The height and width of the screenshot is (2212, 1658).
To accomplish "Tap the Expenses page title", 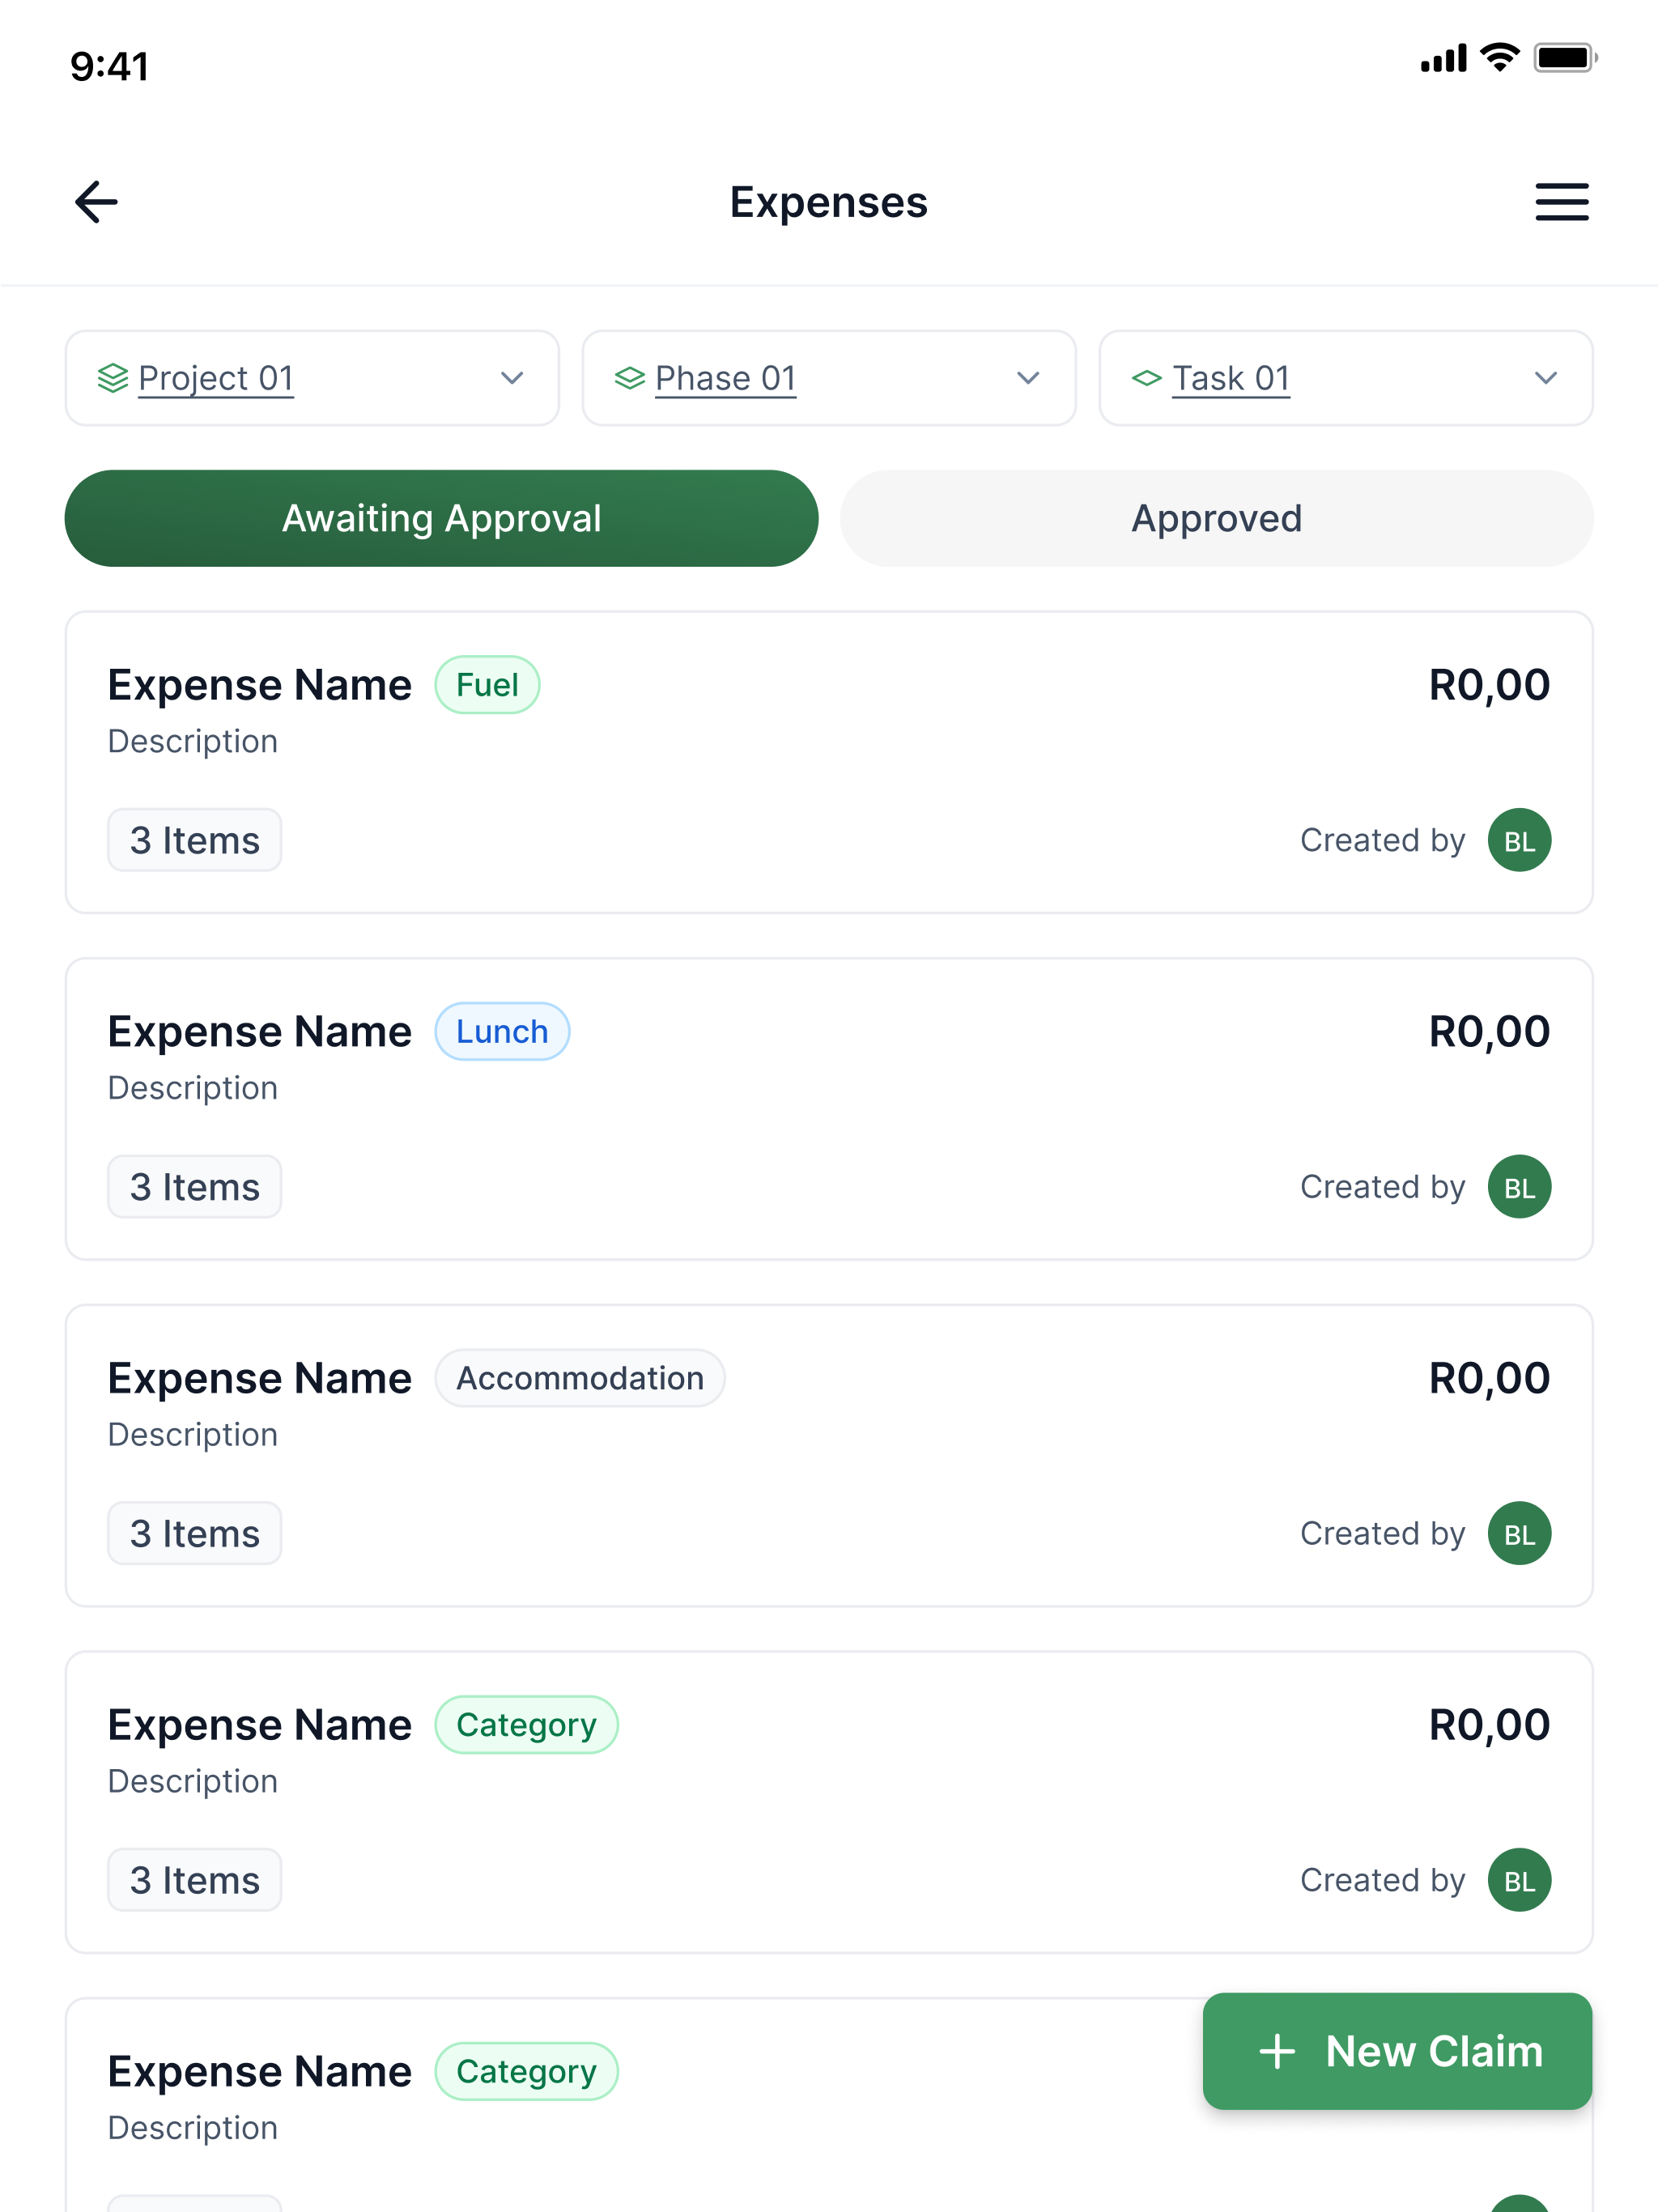I will click(x=829, y=202).
